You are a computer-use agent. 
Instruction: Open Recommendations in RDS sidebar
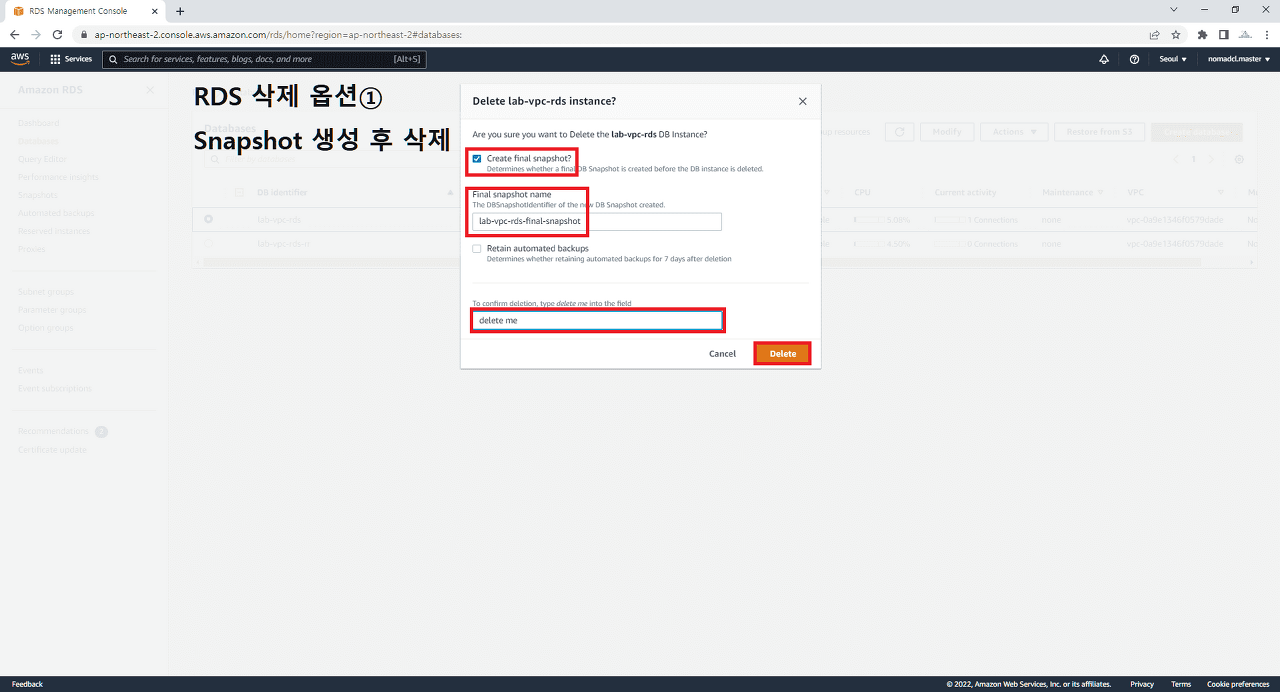54,432
